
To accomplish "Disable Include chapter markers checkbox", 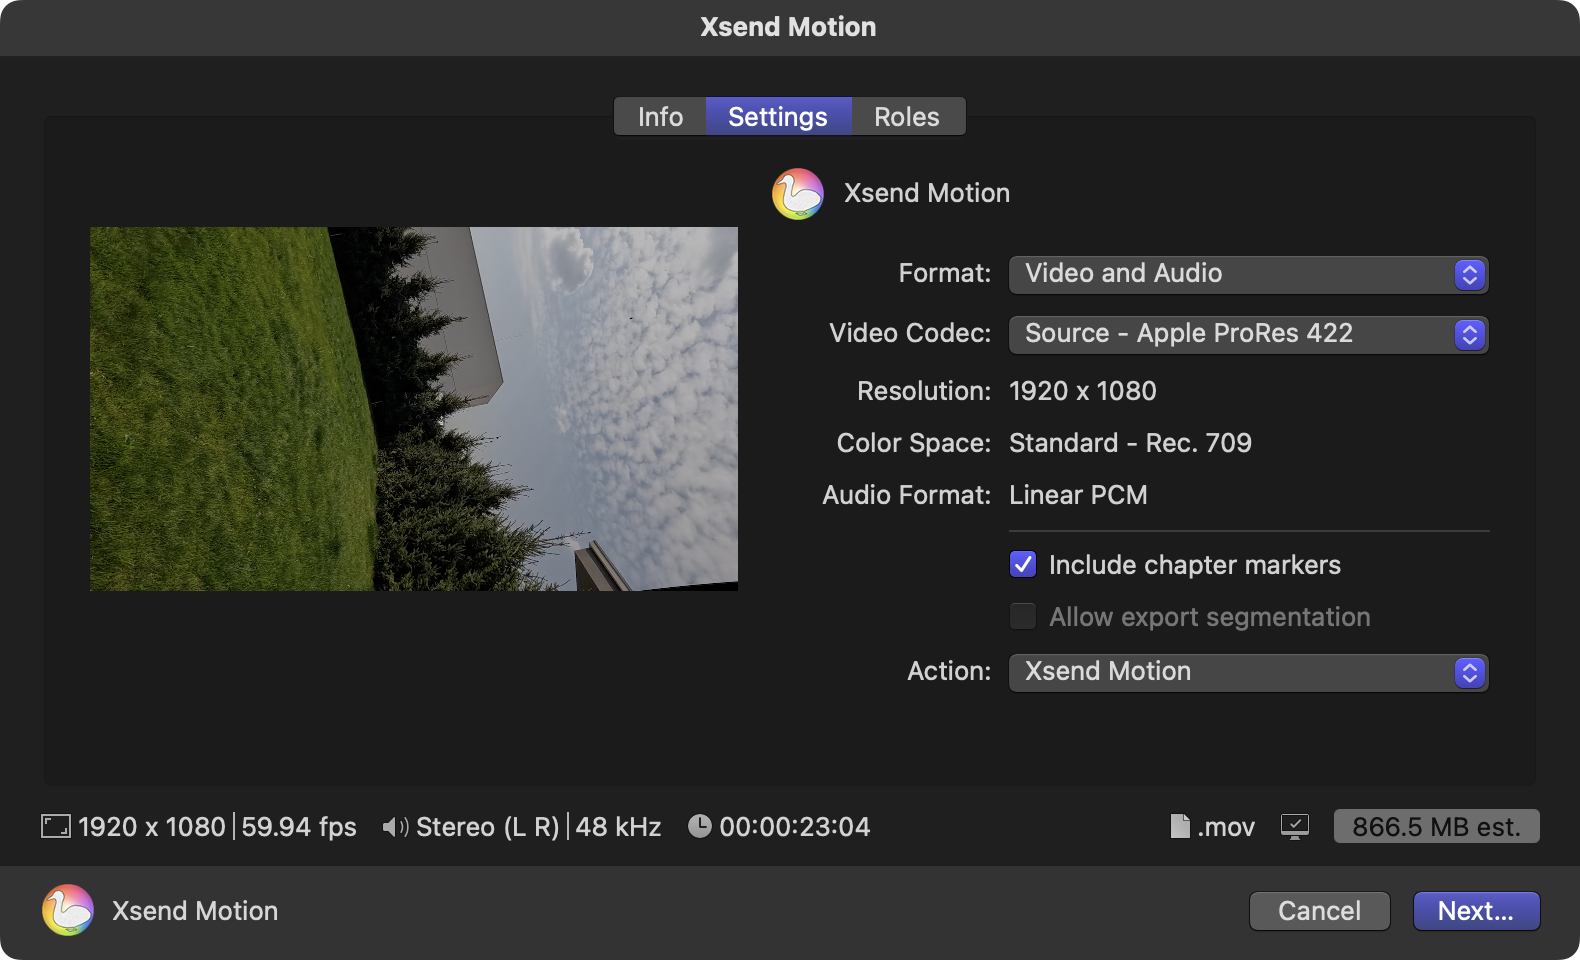I will point(1023,565).
